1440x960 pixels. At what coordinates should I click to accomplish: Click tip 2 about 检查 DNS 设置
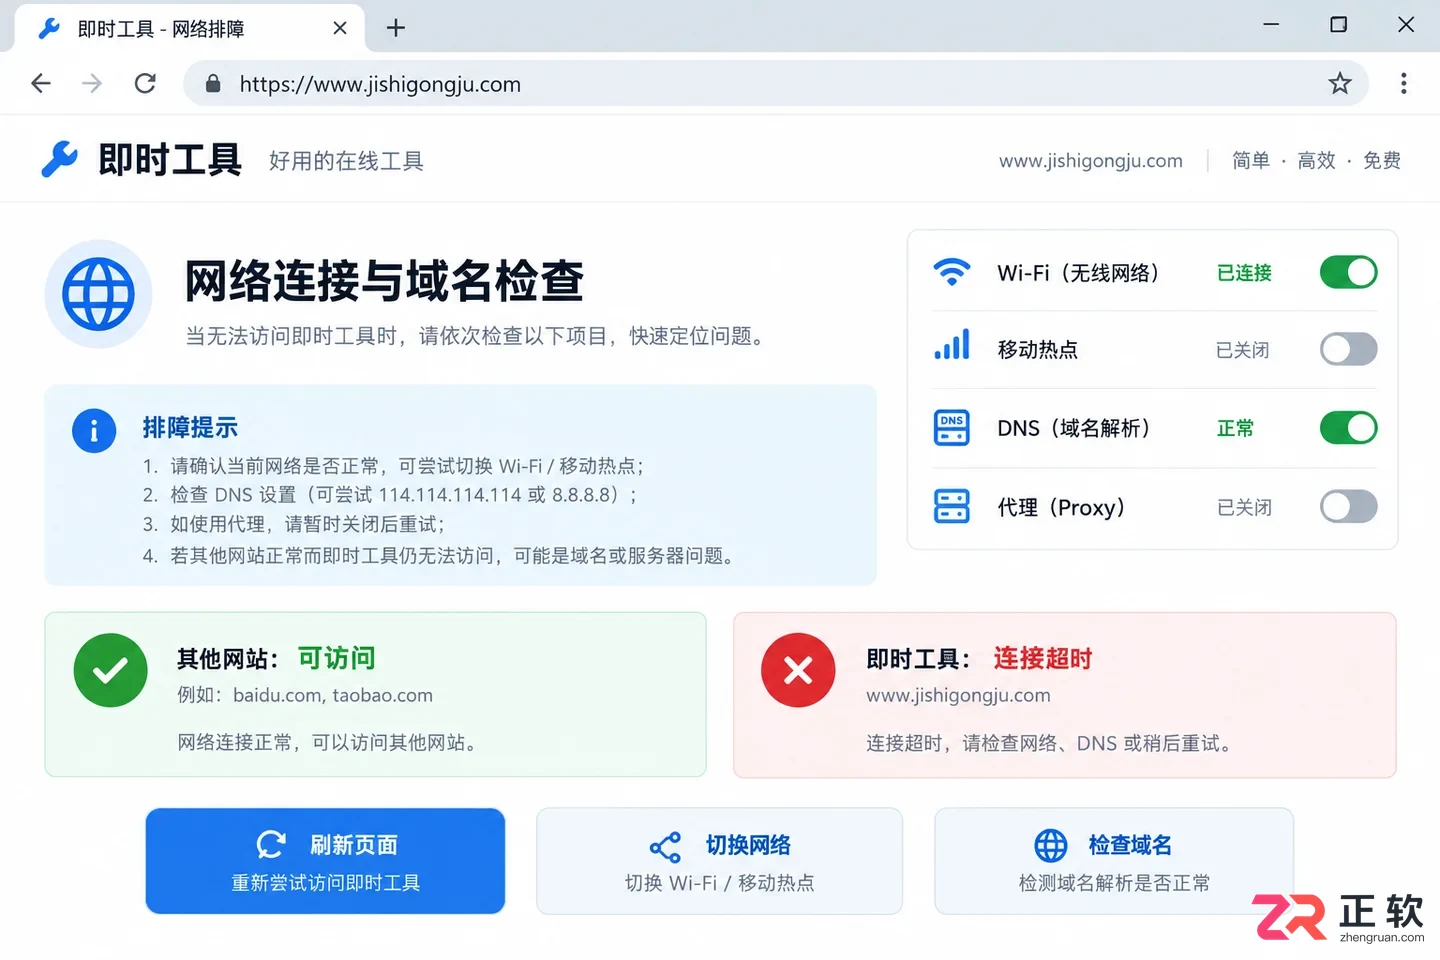(390, 495)
